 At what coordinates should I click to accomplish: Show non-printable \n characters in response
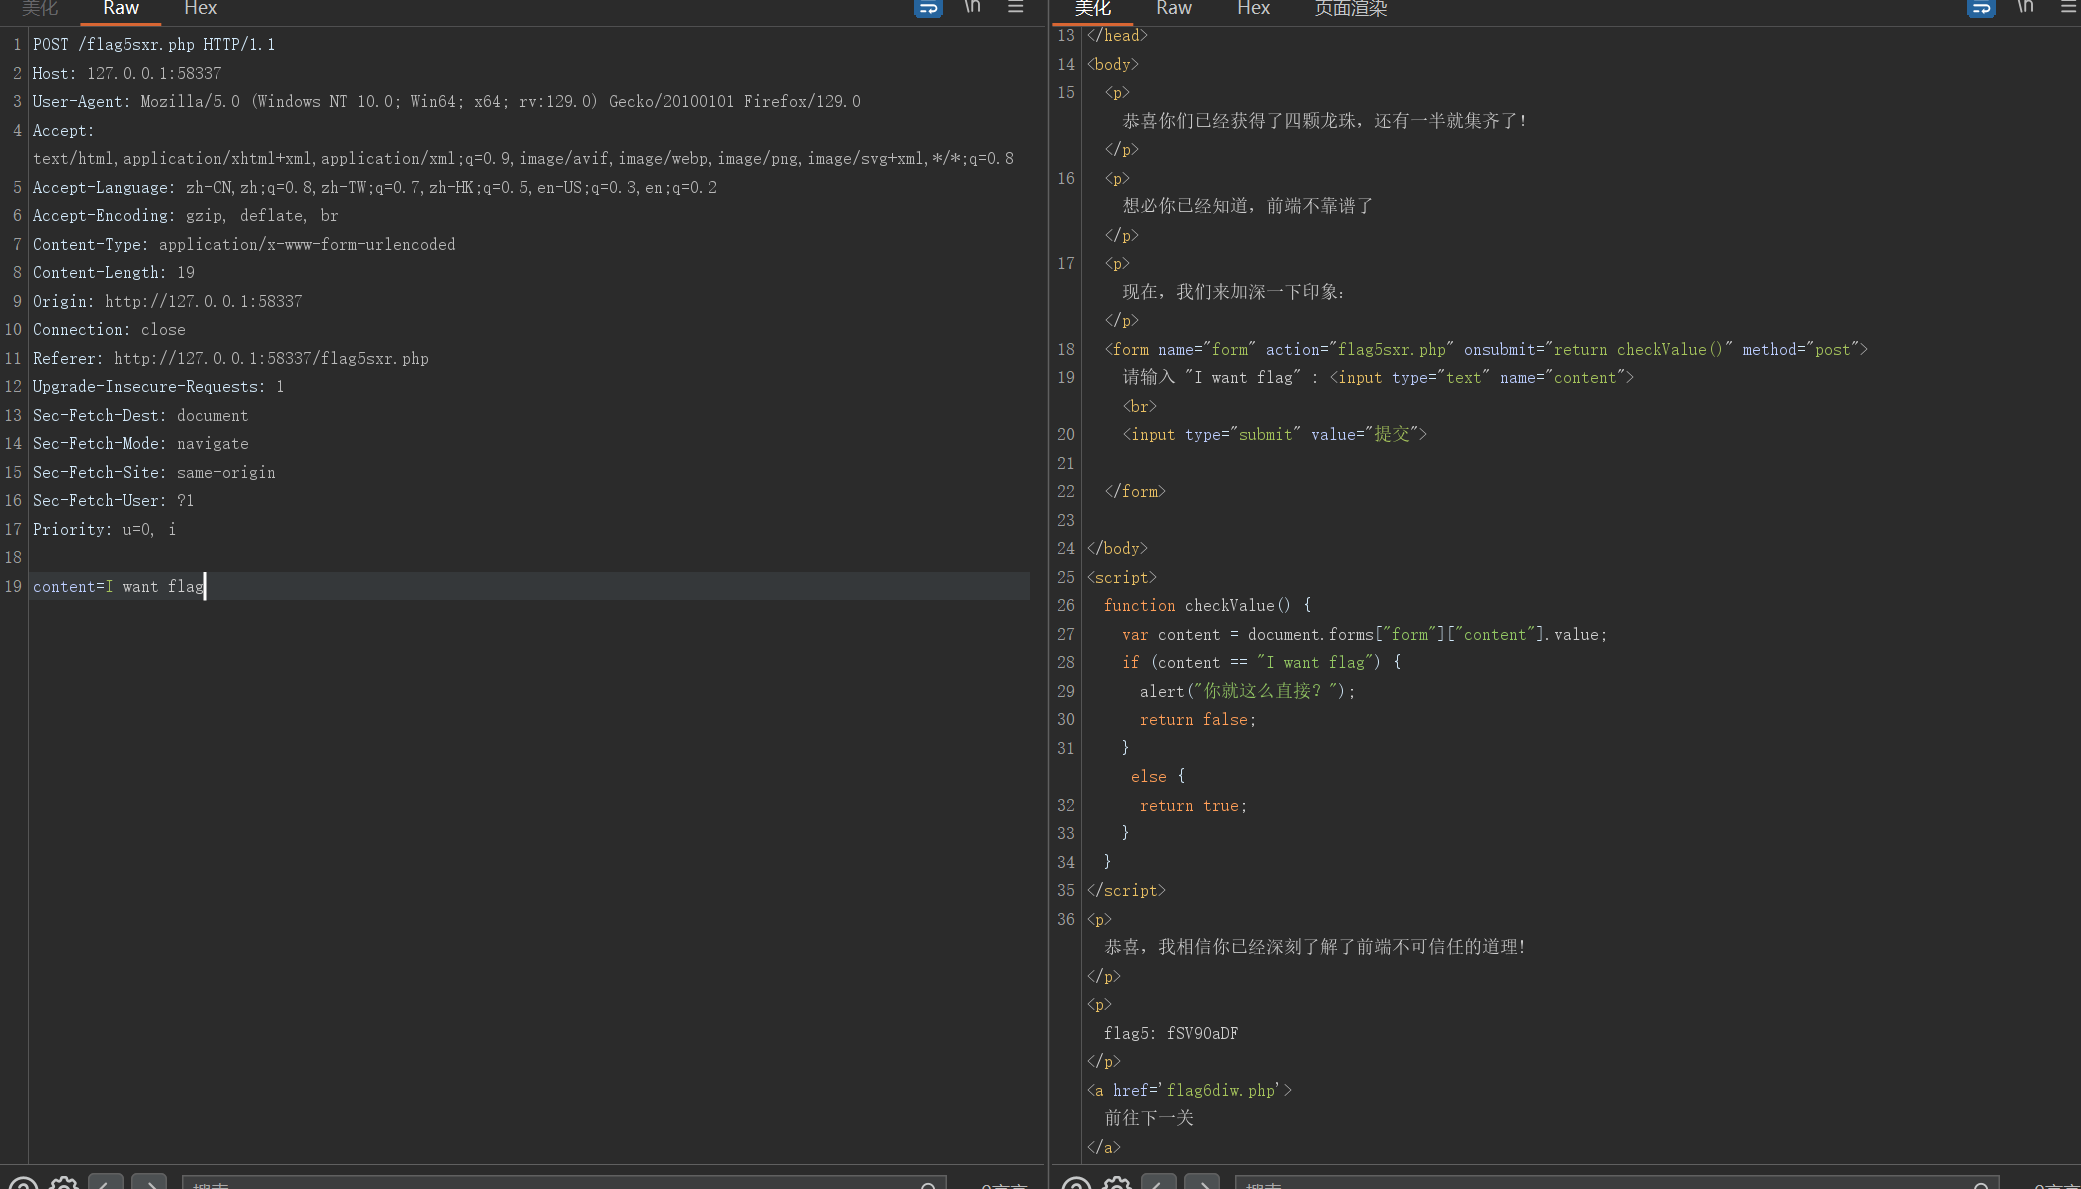[x=2025, y=7]
